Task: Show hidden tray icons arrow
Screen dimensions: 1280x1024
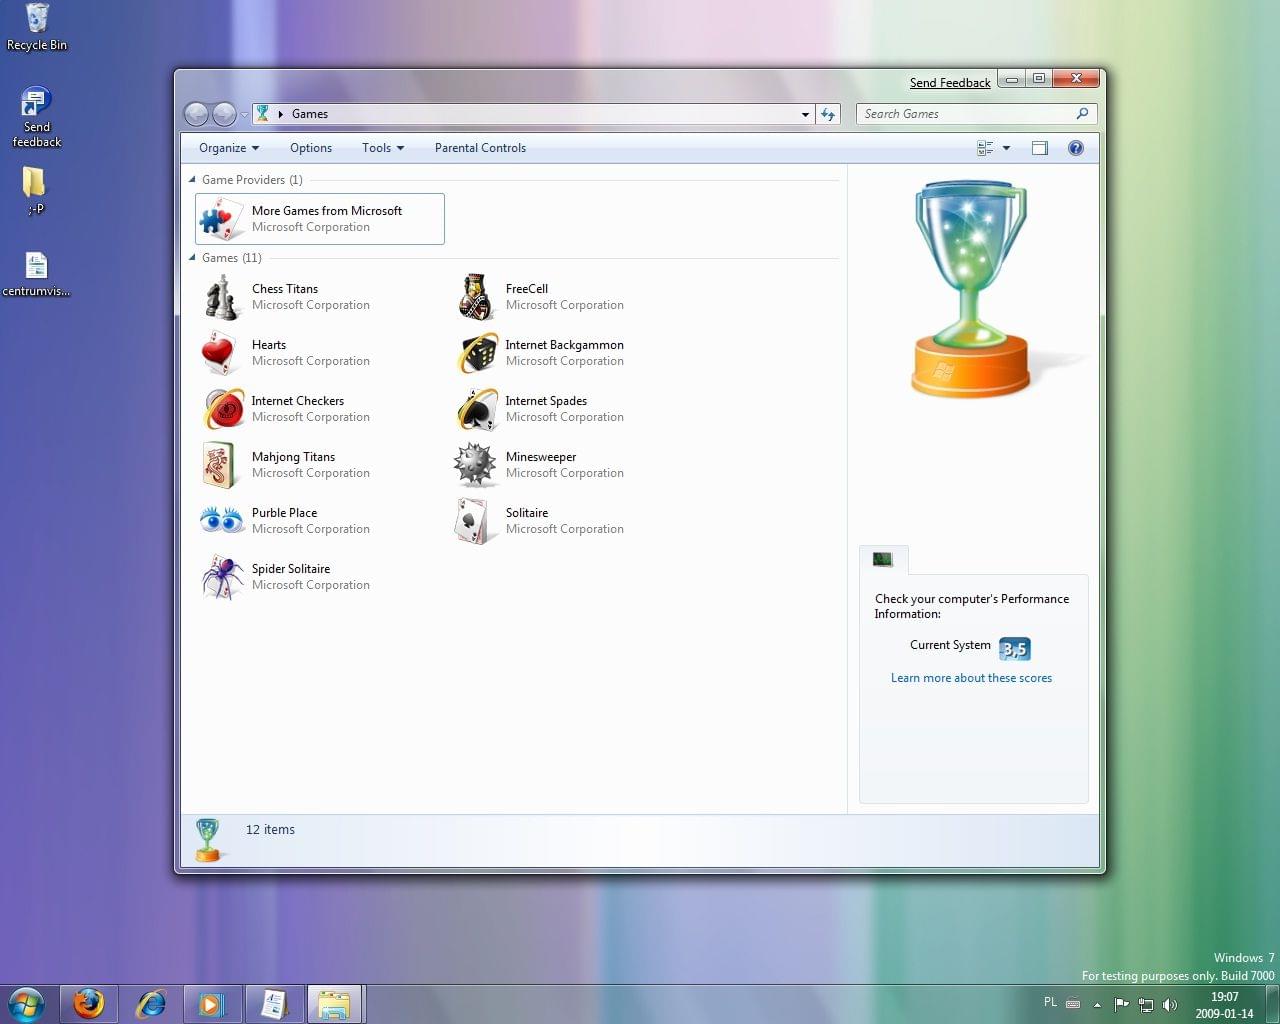Action: 1097,1004
